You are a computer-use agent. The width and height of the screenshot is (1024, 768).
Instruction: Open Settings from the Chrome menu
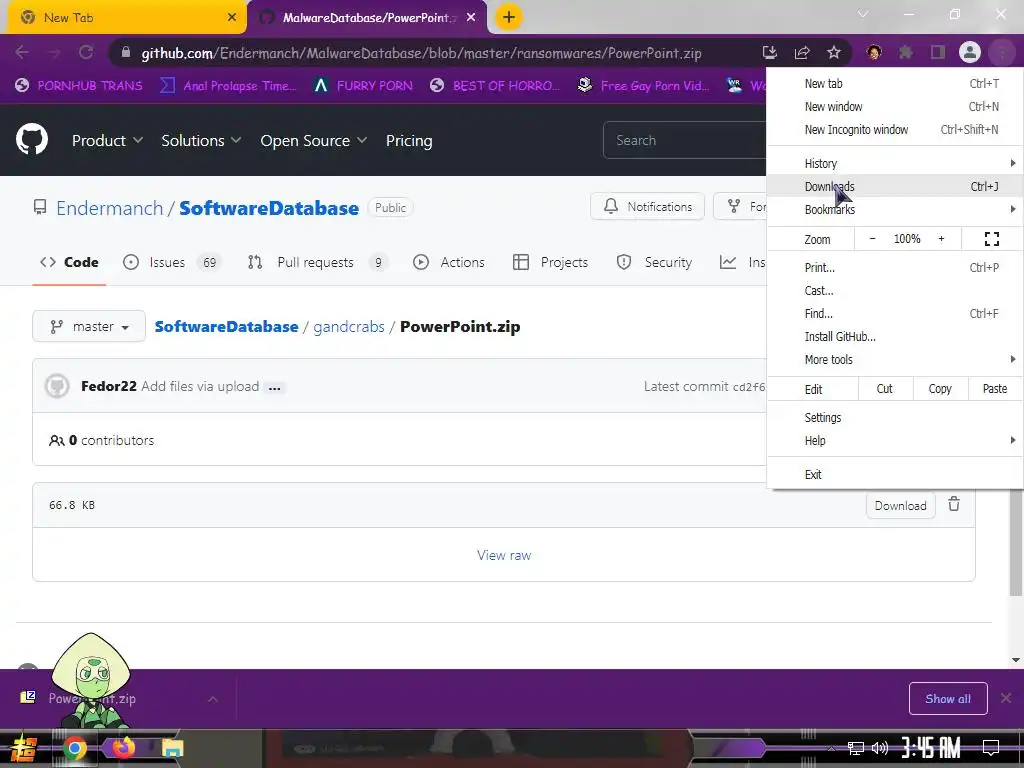(x=895, y=417)
